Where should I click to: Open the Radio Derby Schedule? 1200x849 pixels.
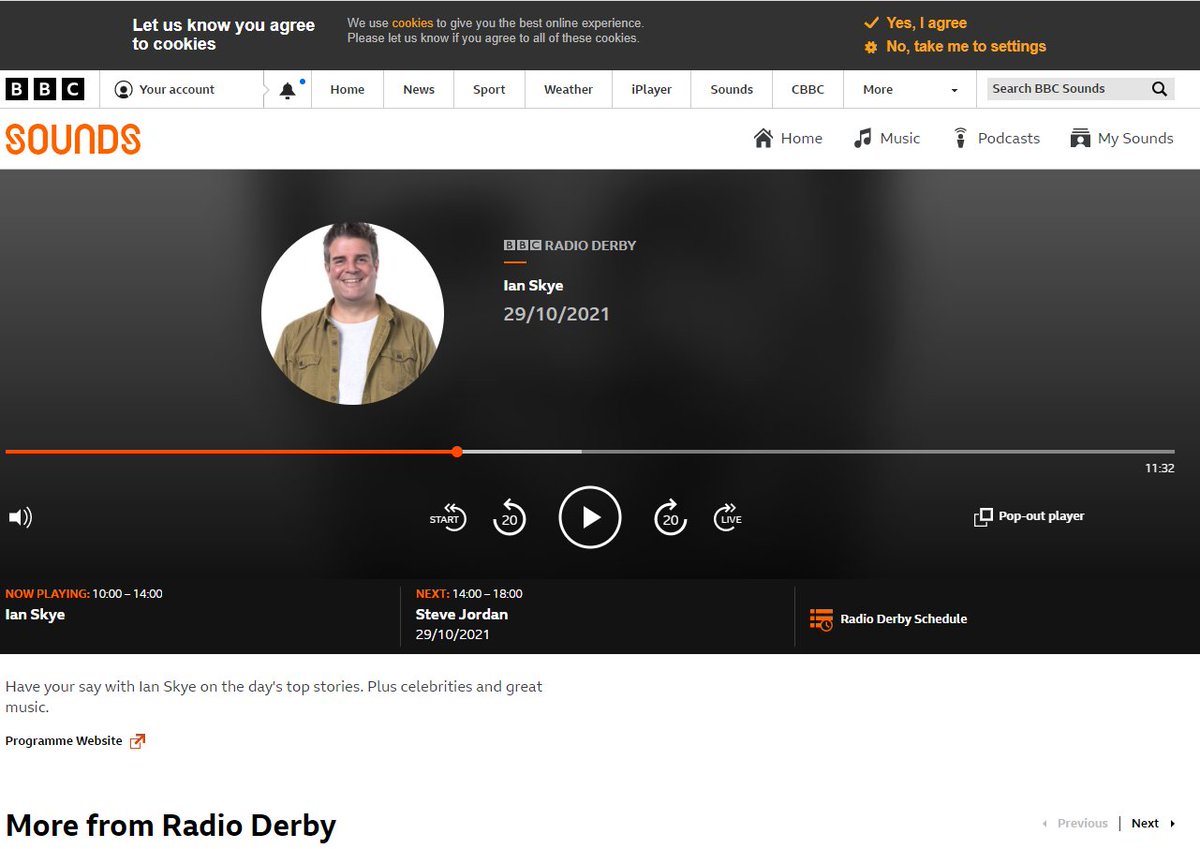tap(888, 619)
